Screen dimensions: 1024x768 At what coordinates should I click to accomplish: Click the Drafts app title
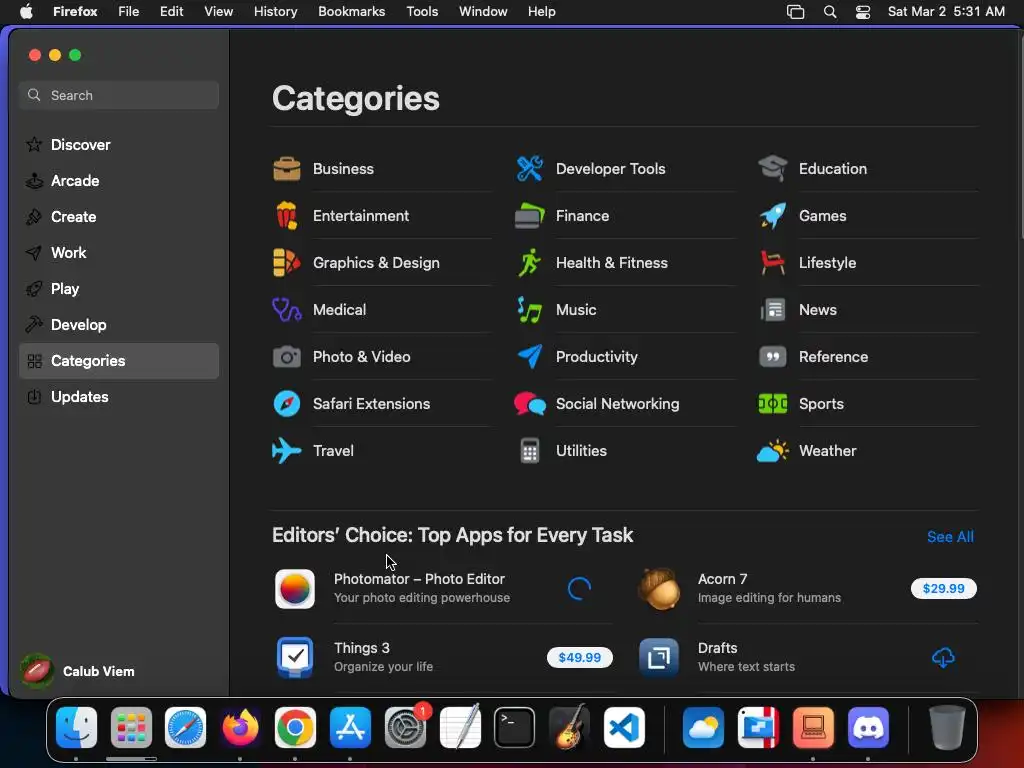point(717,648)
